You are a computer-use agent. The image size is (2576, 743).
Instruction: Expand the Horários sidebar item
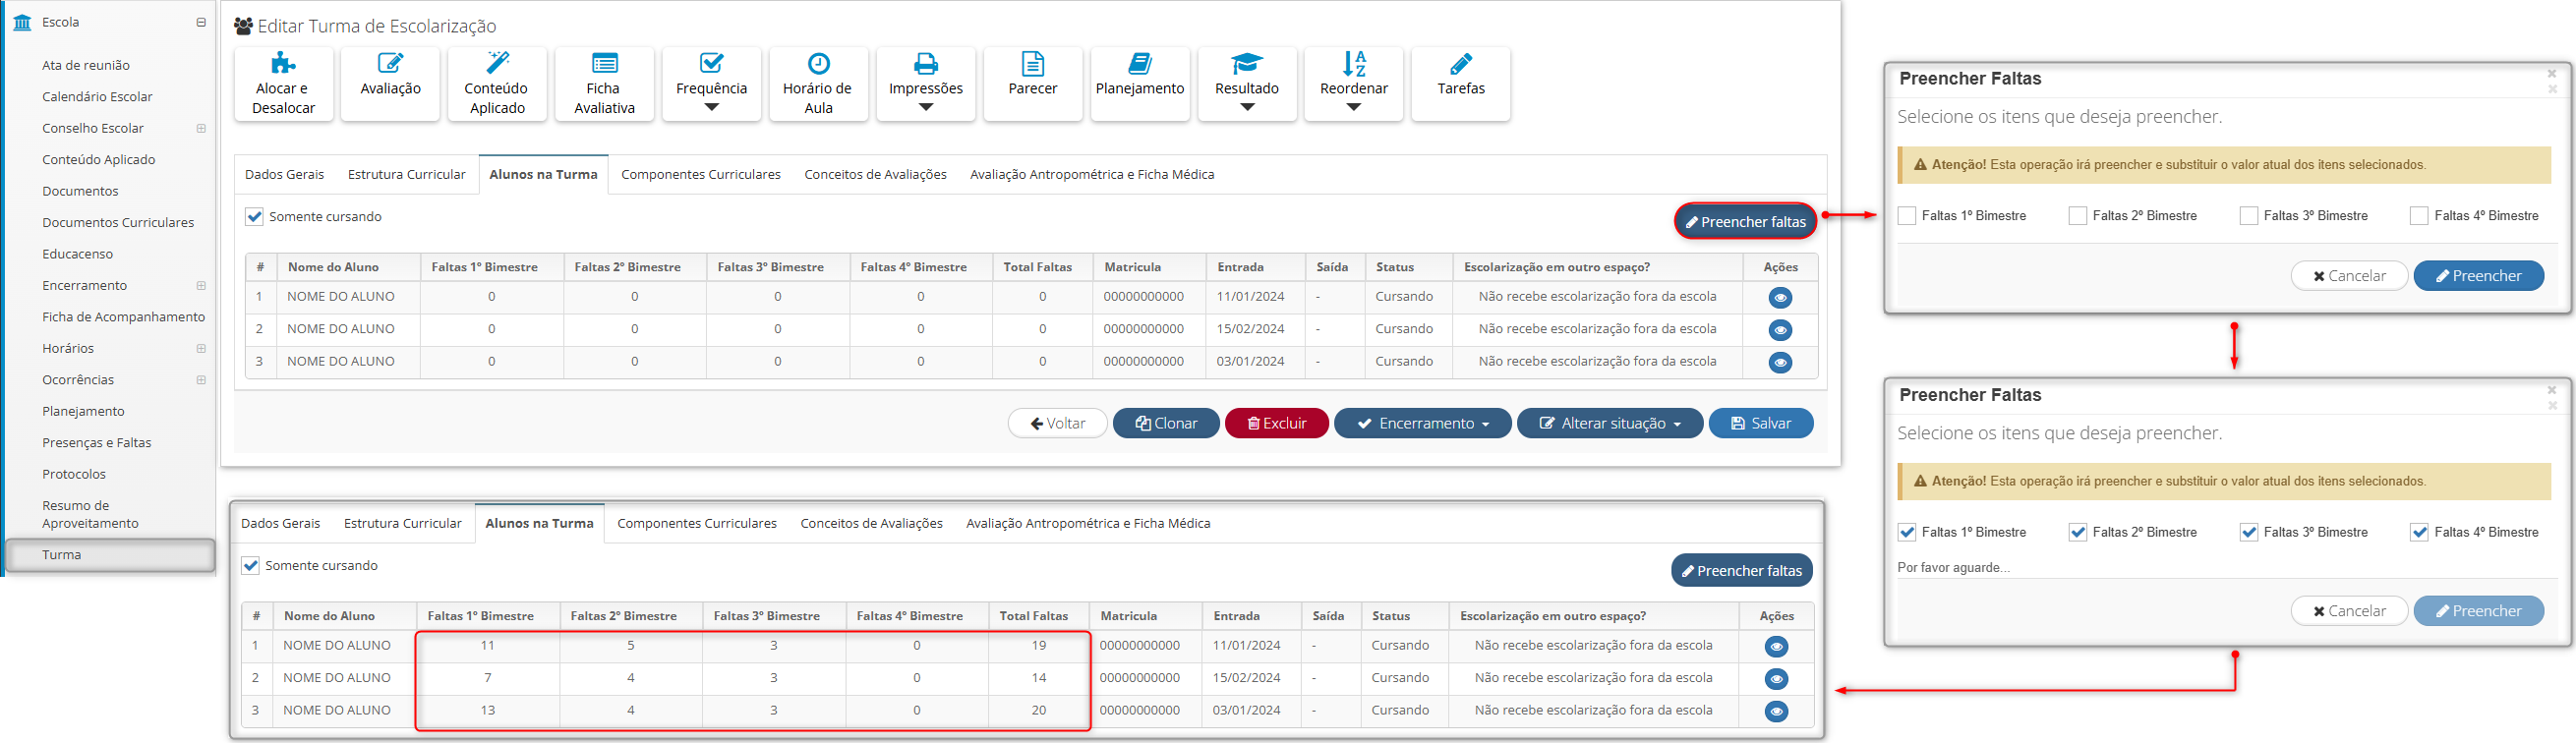[201, 349]
